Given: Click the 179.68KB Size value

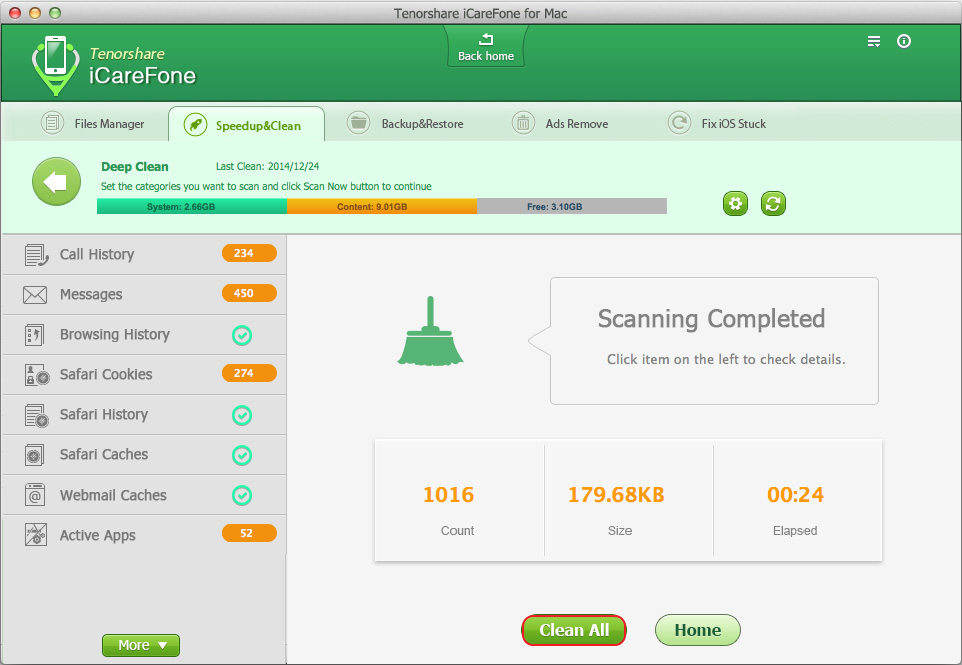Looking at the screenshot, I should (x=616, y=494).
